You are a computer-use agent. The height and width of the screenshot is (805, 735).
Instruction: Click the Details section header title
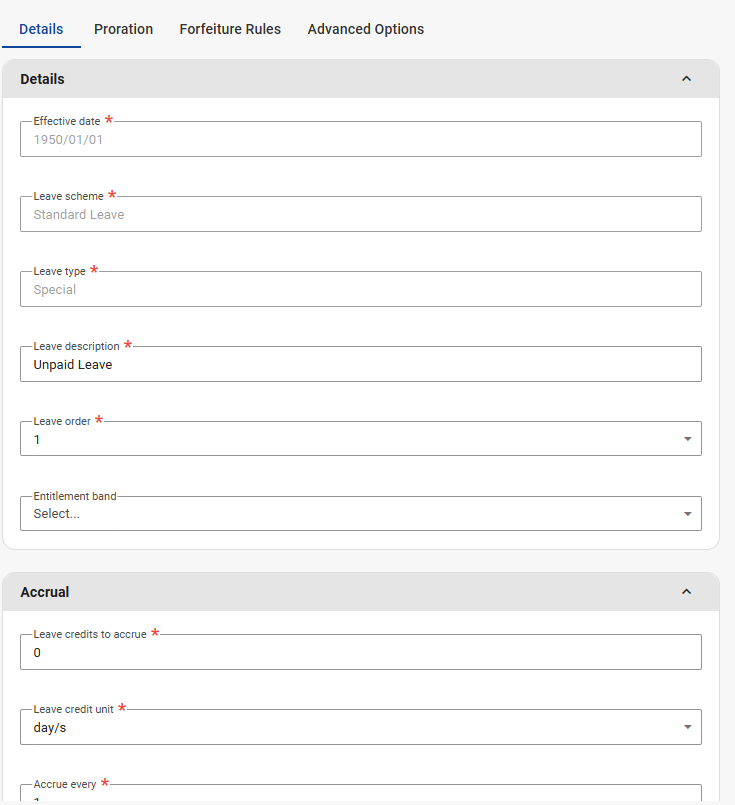(42, 79)
